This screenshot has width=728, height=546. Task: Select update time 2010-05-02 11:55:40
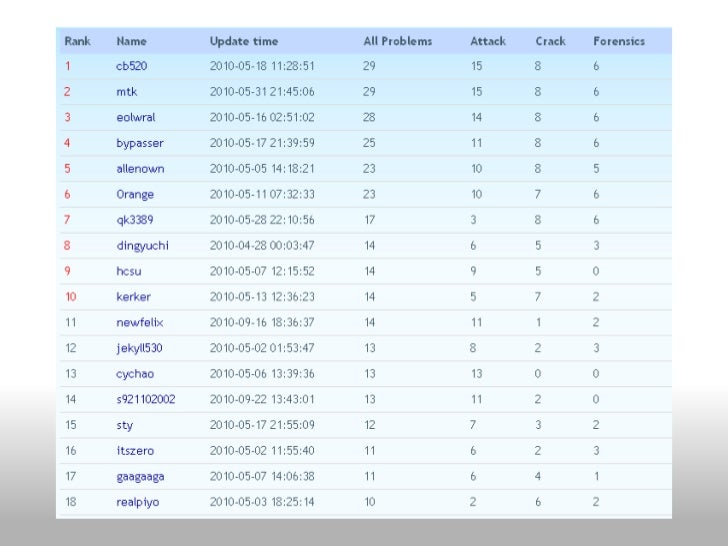[262, 451]
